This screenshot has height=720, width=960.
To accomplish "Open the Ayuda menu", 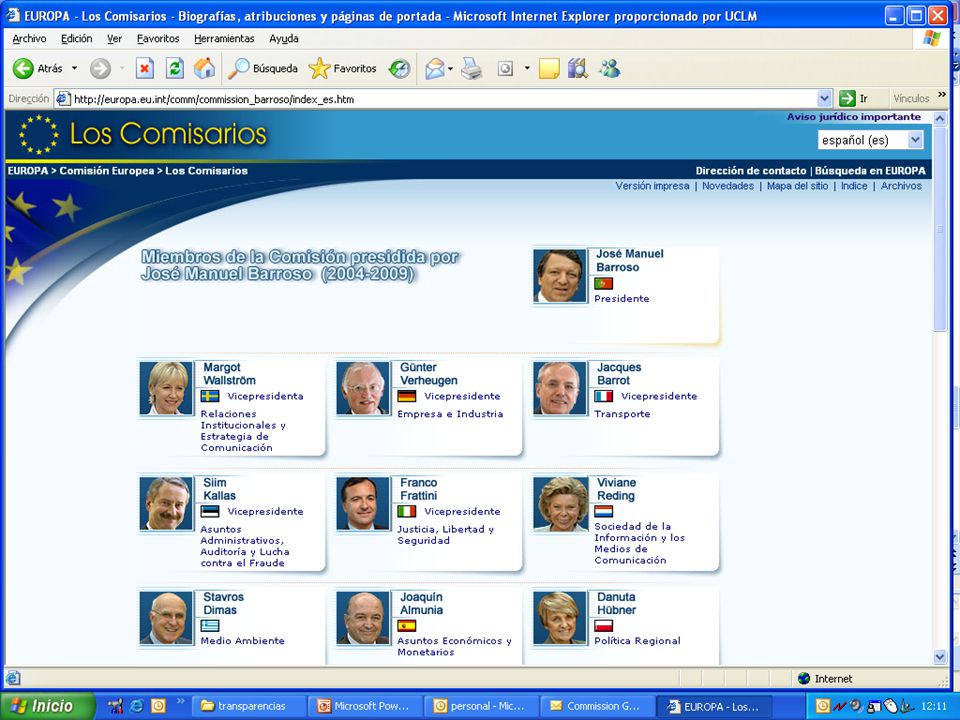I will pyautogui.click(x=283, y=39).
